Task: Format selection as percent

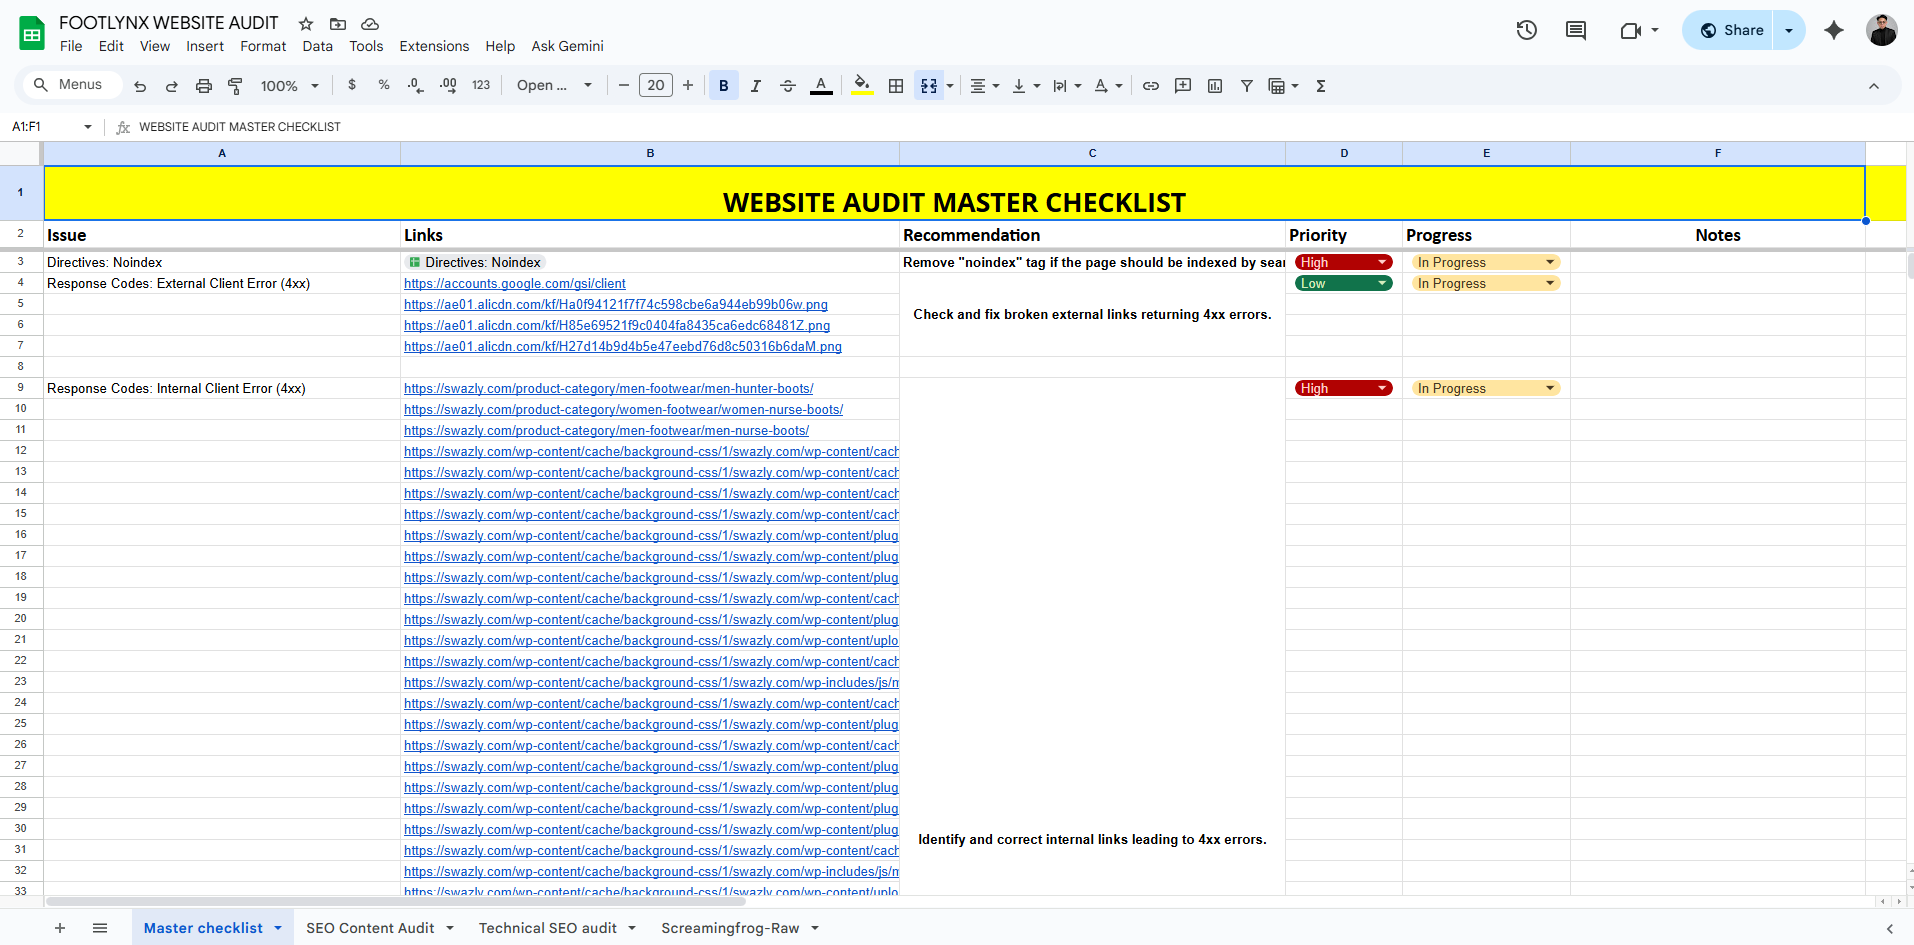Action: pos(384,86)
